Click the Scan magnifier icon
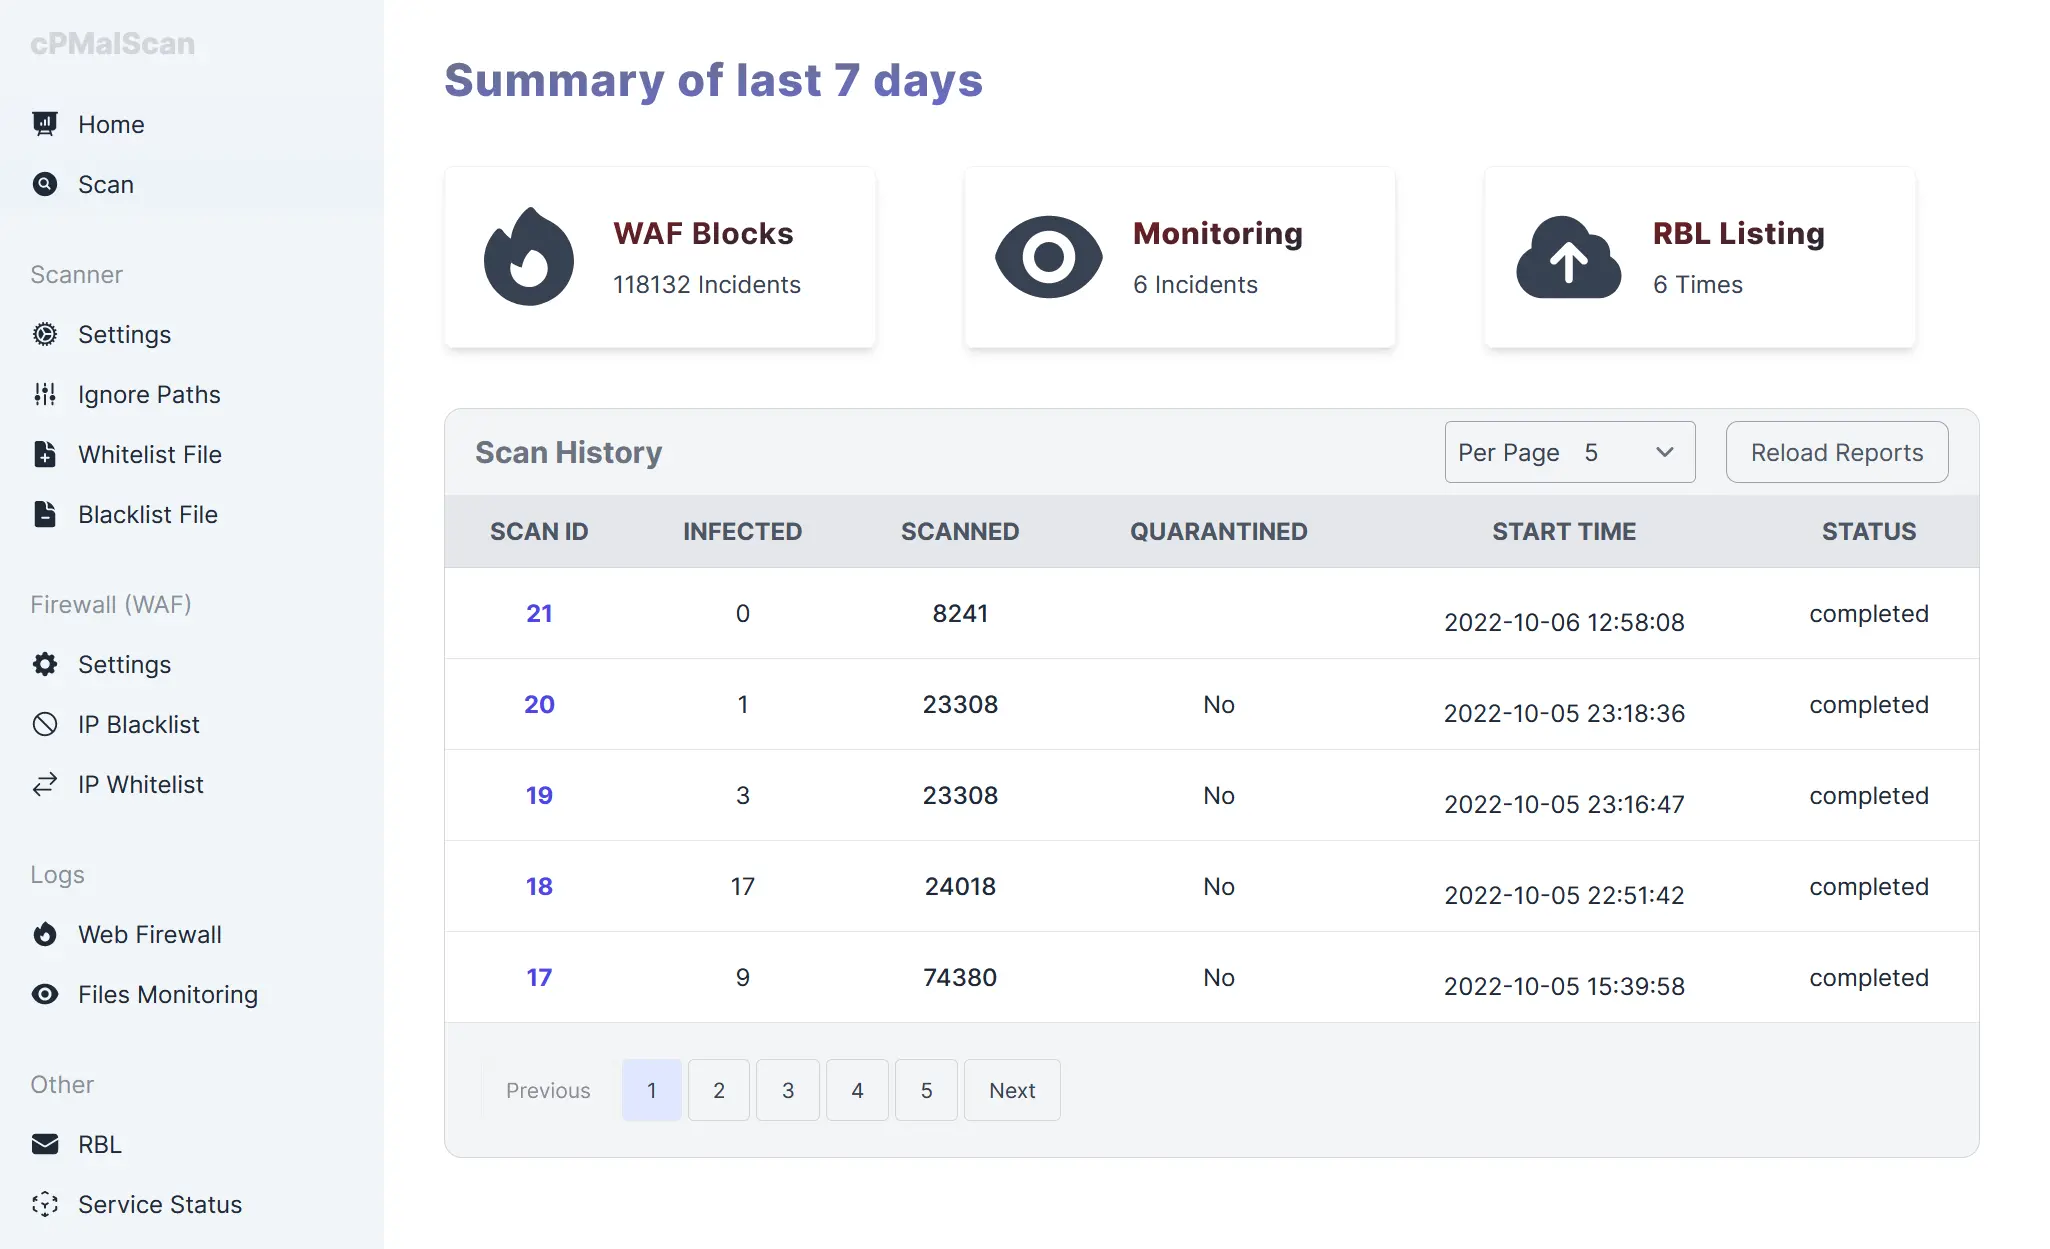The image size is (2050, 1249). coord(45,184)
